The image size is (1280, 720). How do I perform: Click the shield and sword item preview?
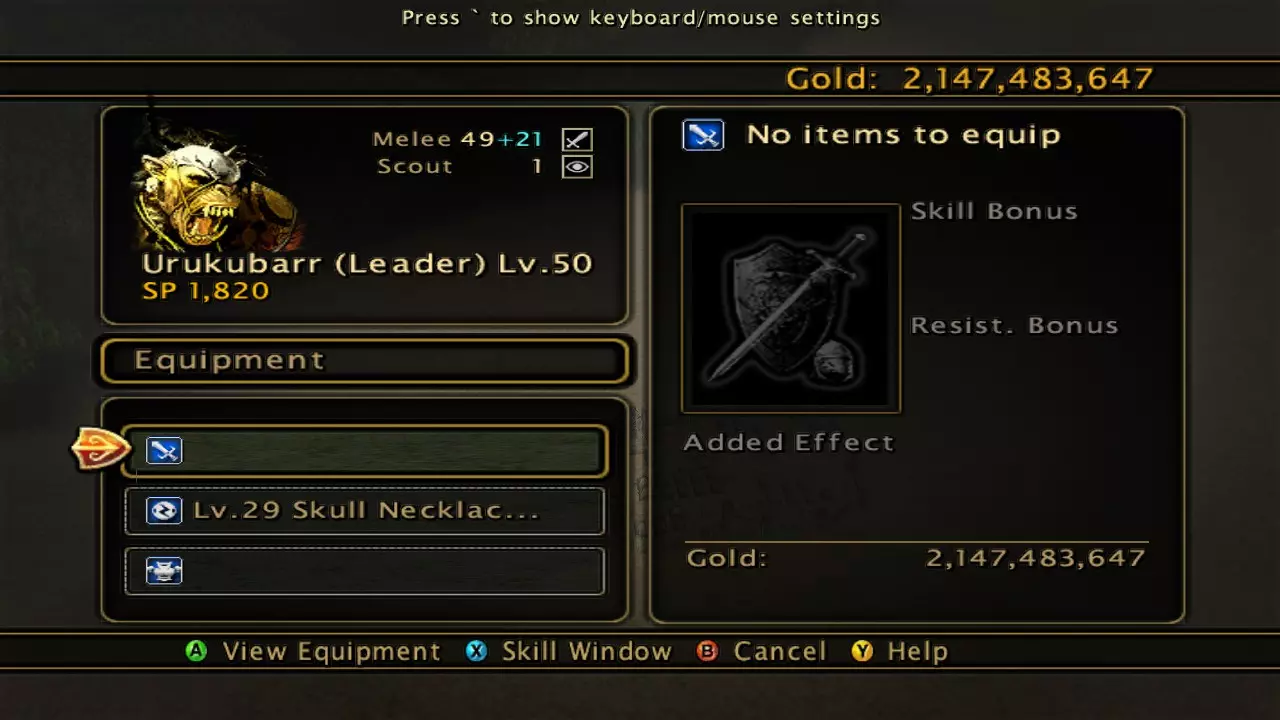pos(791,309)
